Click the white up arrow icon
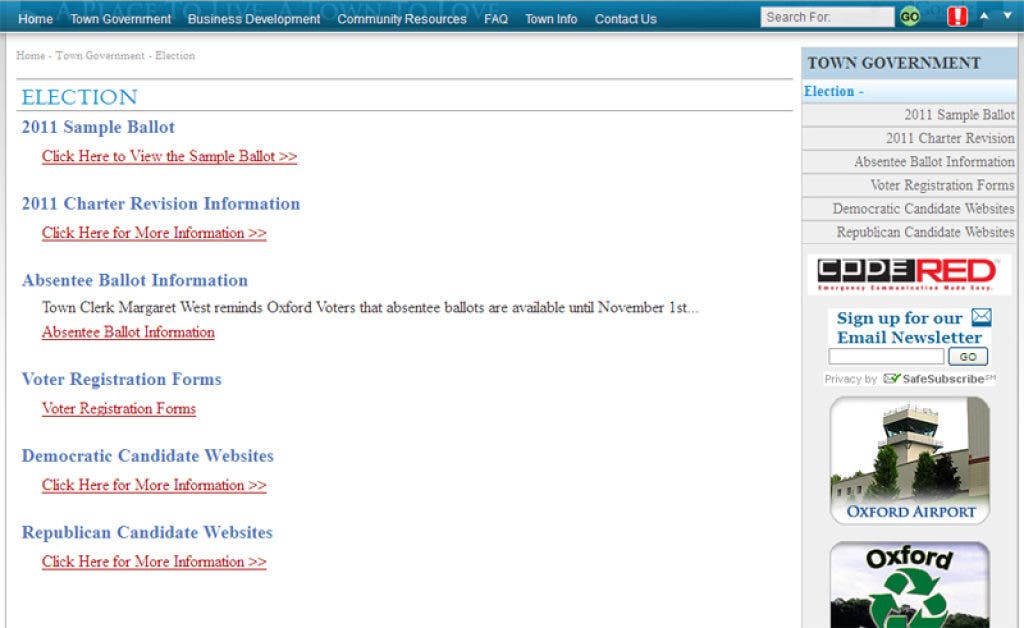The image size is (1024, 628). click(984, 16)
